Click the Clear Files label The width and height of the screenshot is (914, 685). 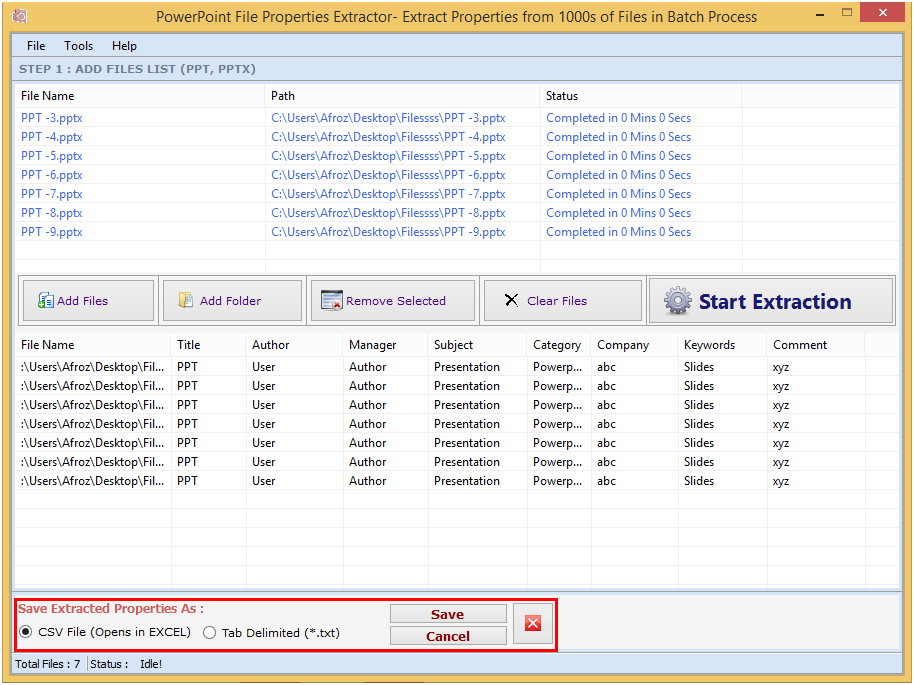point(557,301)
